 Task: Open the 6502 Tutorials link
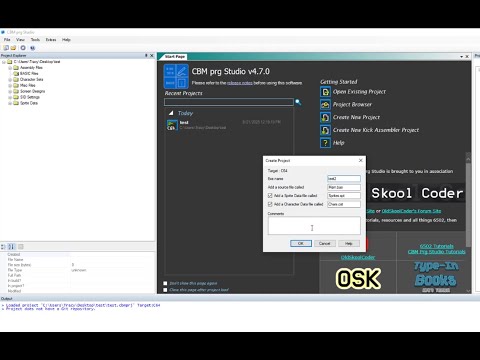[x=437, y=246]
